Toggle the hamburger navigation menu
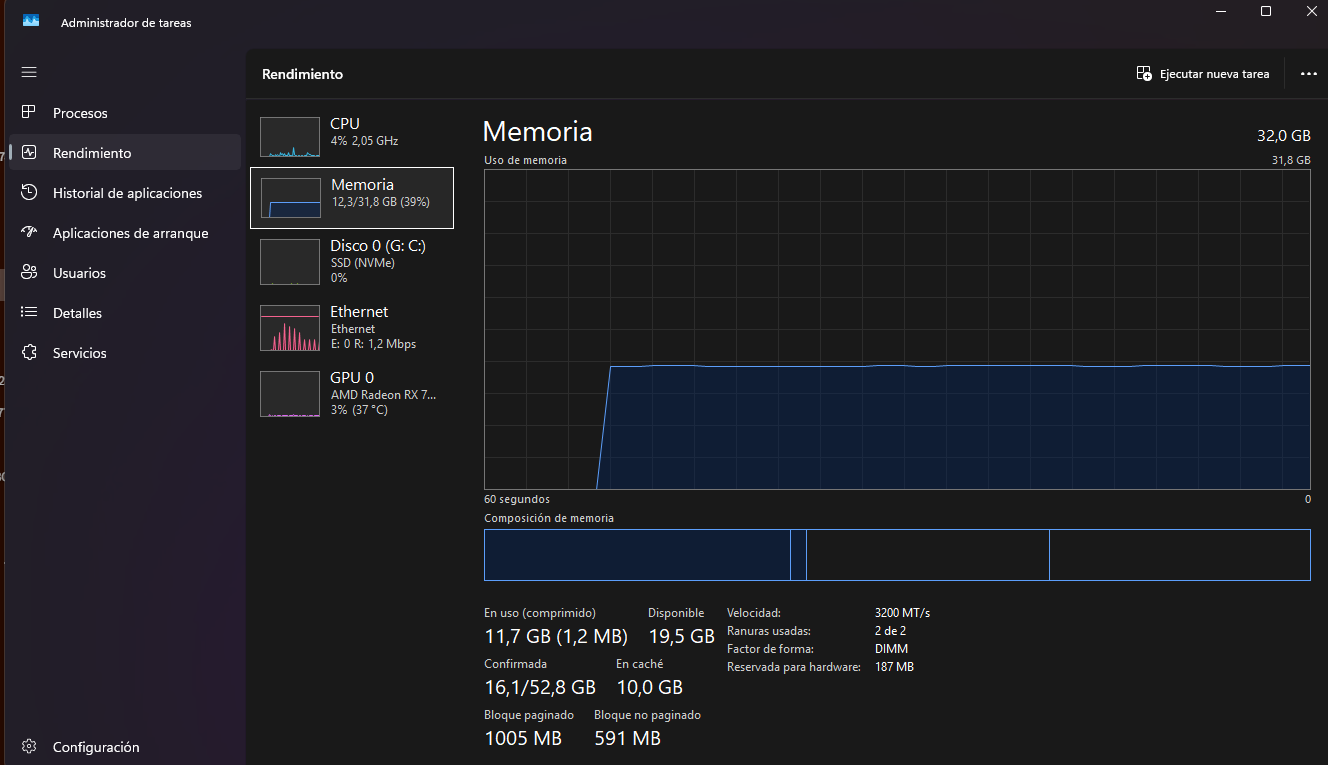The width and height of the screenshot is (1328, 765). pyautogui.click(x=29, y=72)
